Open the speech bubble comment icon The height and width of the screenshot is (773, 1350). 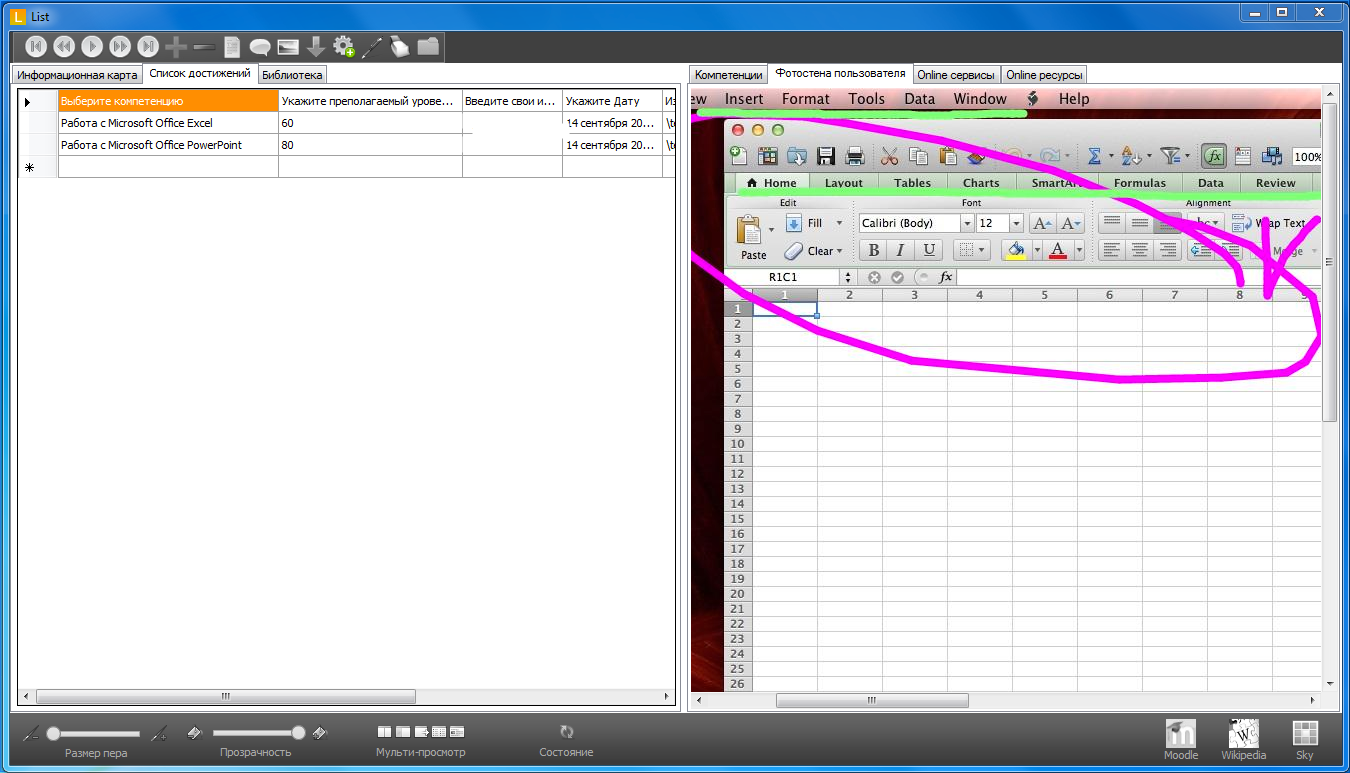(260, 47)
